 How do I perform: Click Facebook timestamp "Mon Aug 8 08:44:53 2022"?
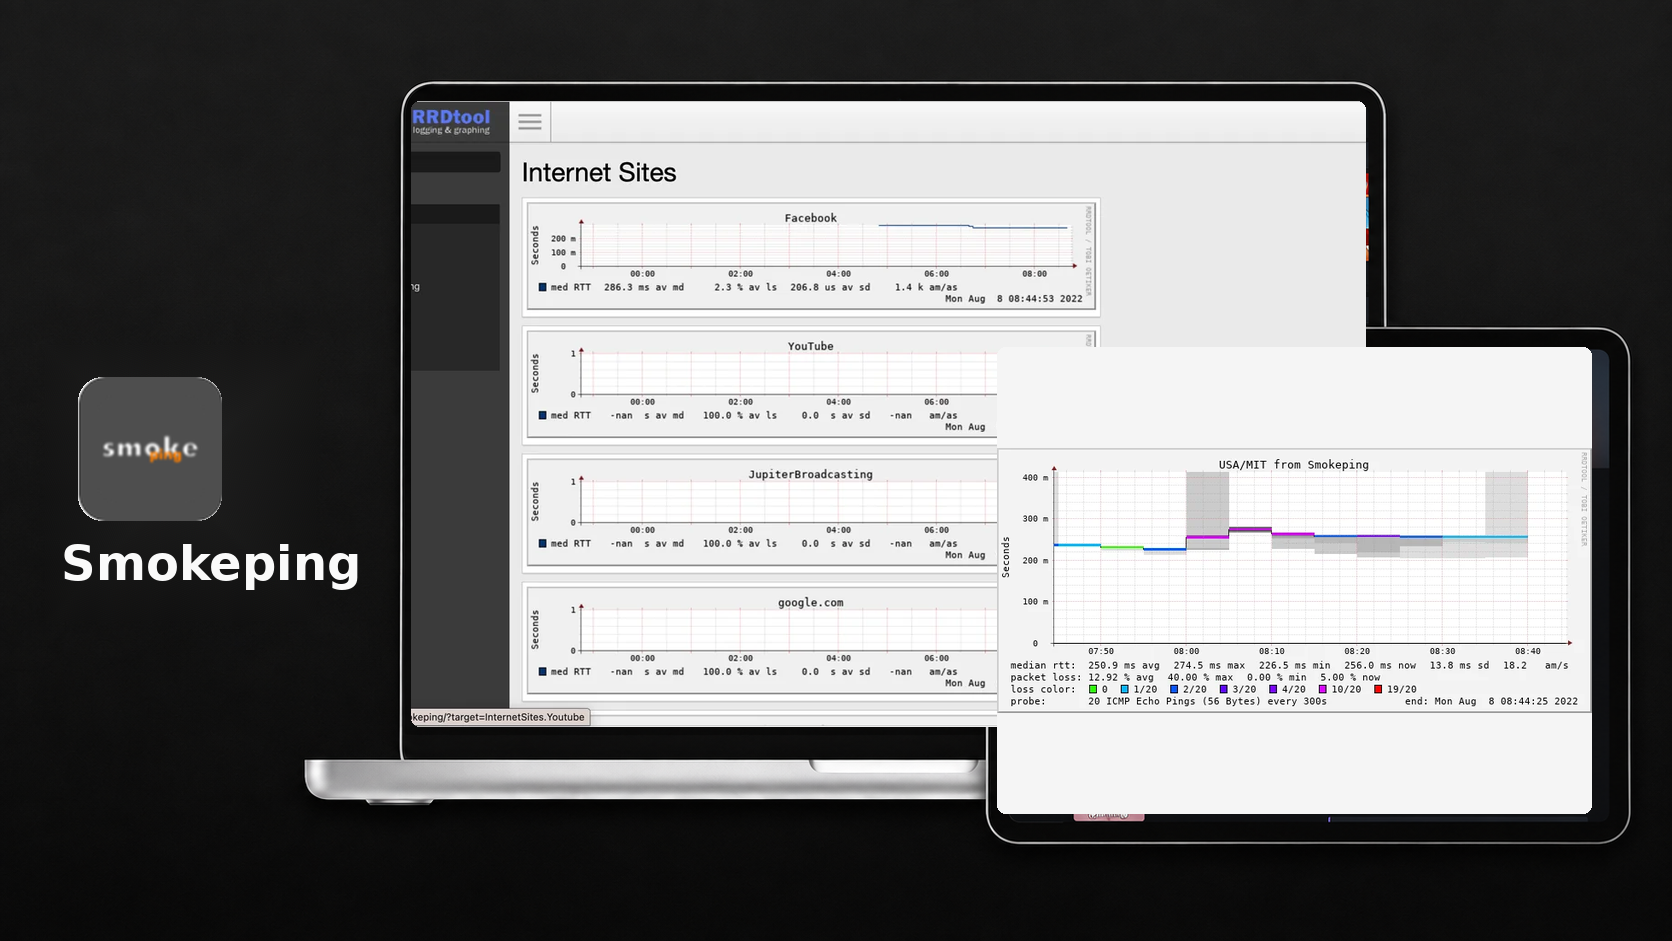tap(1014, 299)
